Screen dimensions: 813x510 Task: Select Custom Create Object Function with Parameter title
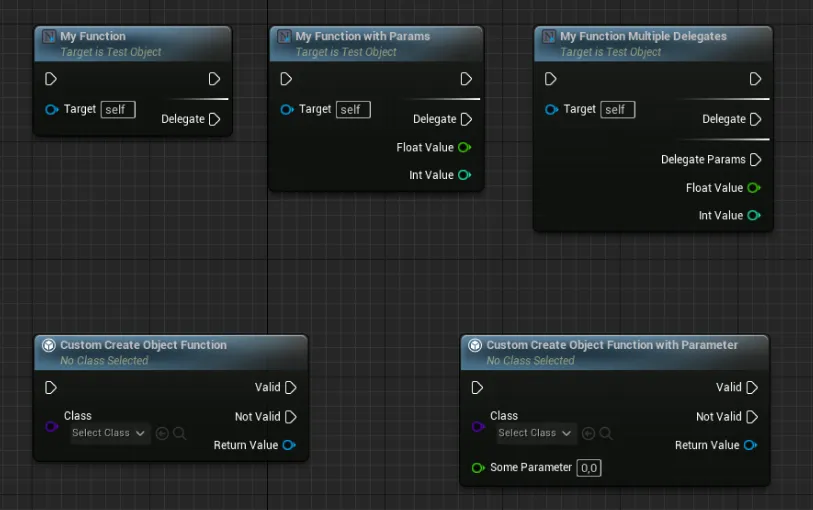(612, 345)
